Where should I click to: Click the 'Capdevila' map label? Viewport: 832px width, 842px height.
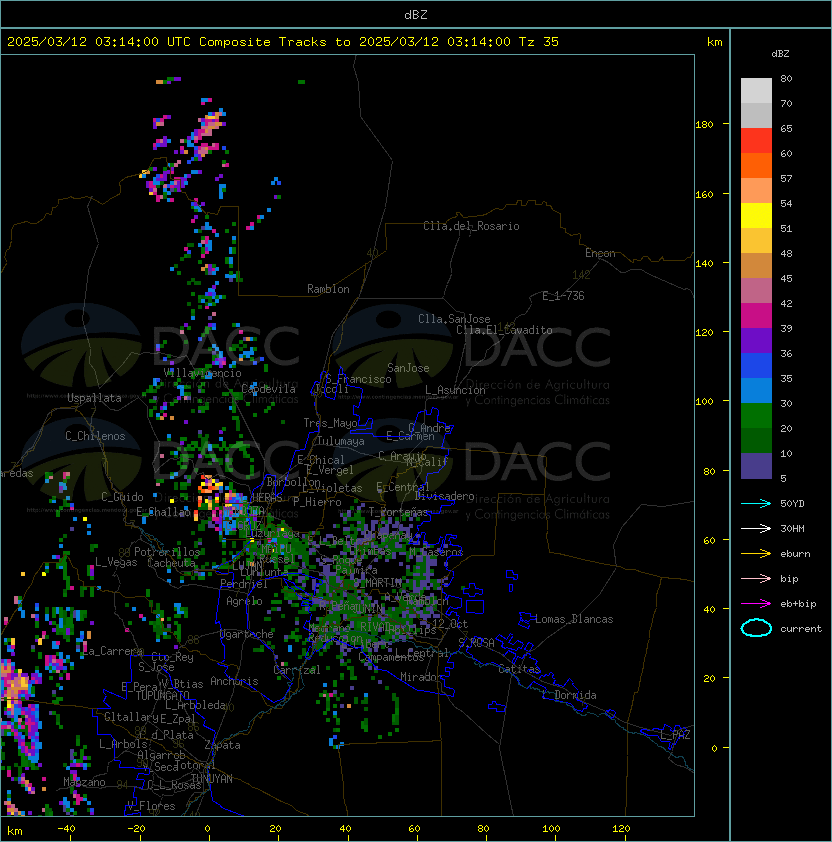[268, 389]
